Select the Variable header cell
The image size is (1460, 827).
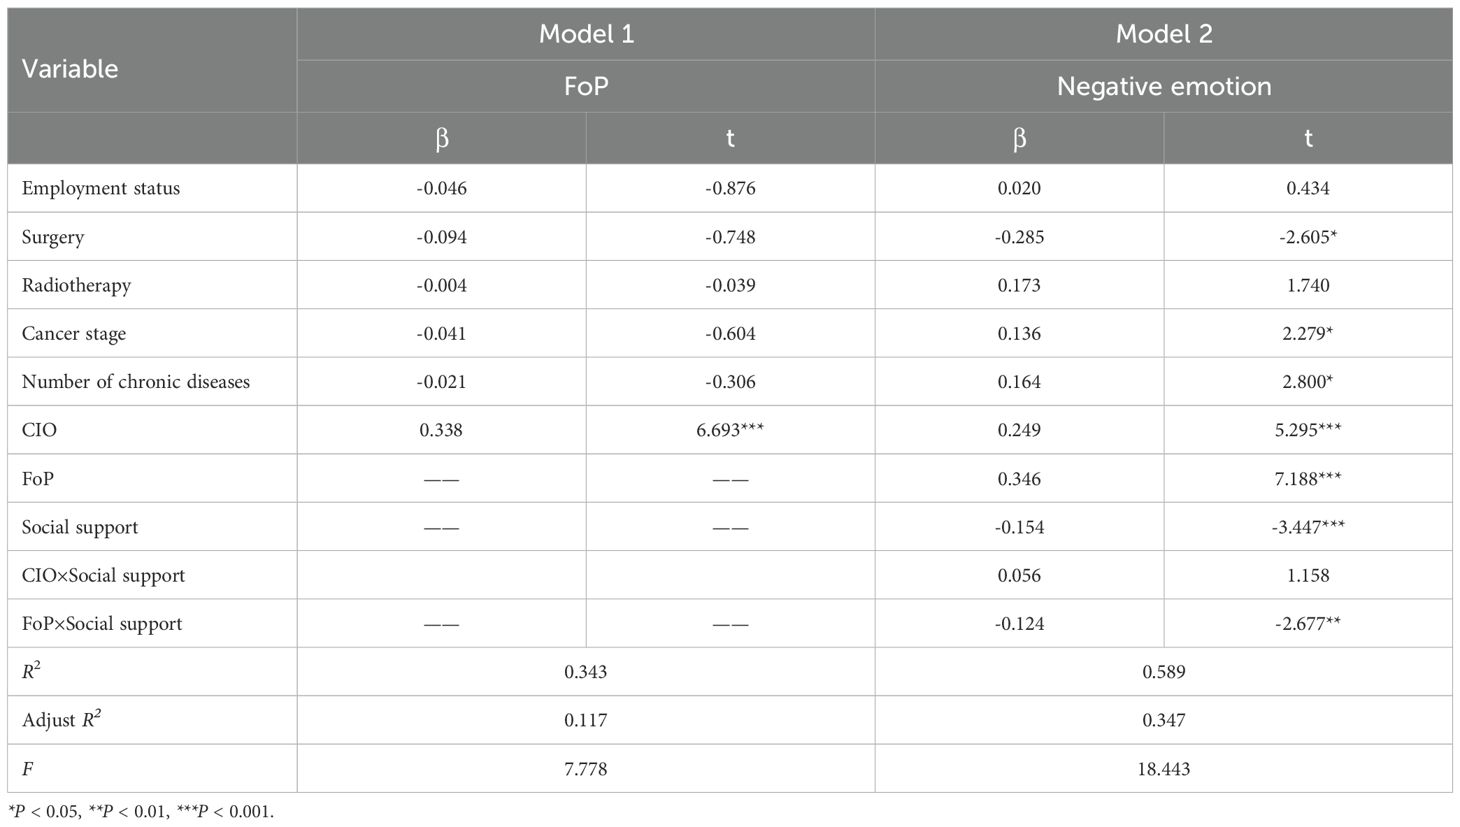click(70, 69)
